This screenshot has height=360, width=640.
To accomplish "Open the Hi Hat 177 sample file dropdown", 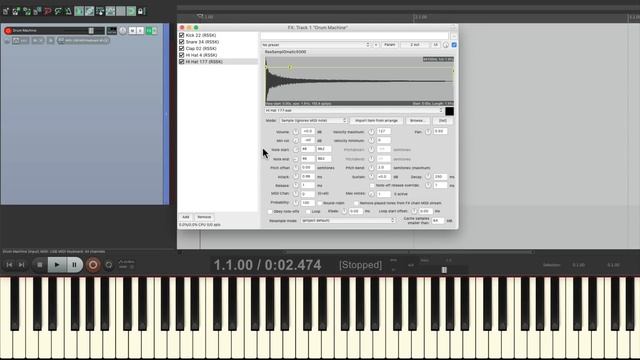I will [354, 111].
